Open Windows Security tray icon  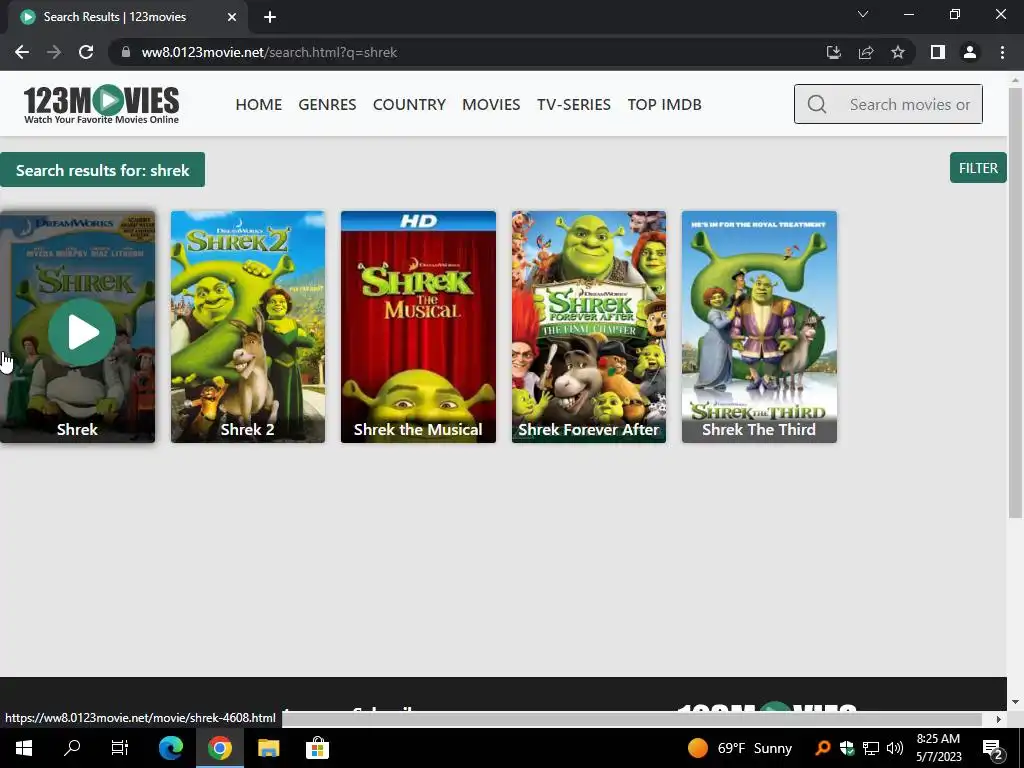pos(847,748)
